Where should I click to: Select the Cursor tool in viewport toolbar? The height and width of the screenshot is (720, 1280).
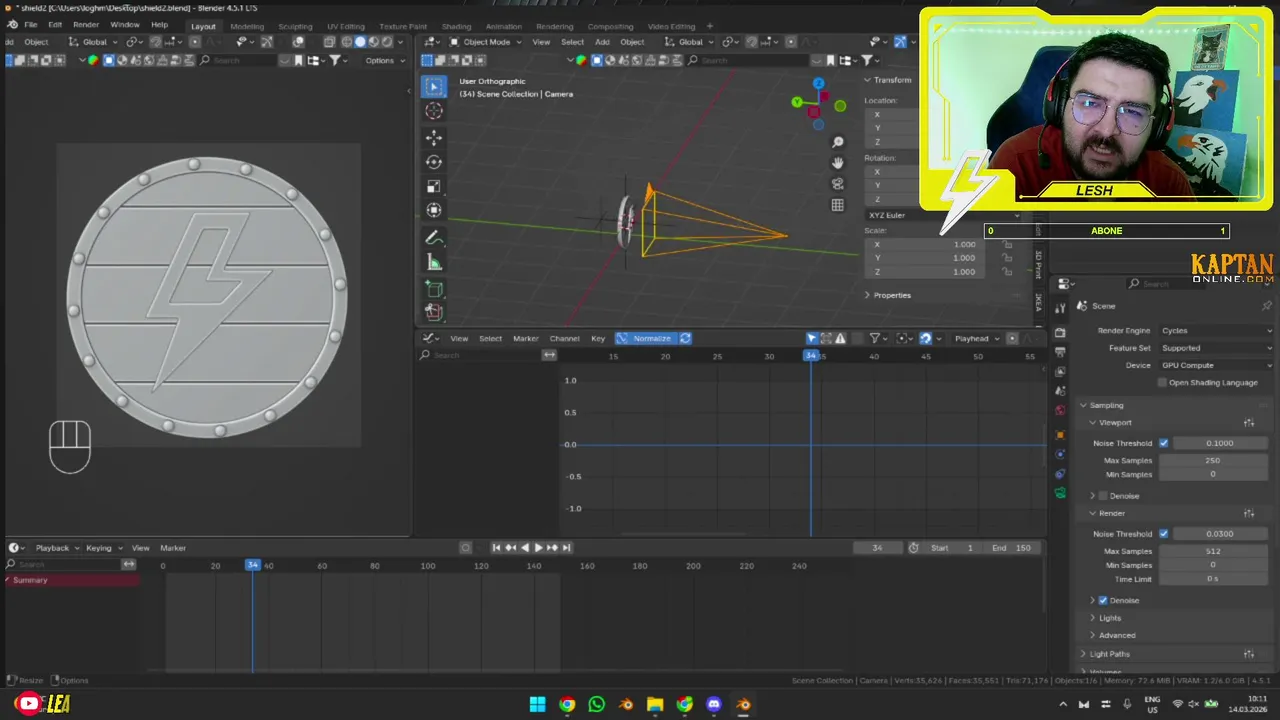434,111
